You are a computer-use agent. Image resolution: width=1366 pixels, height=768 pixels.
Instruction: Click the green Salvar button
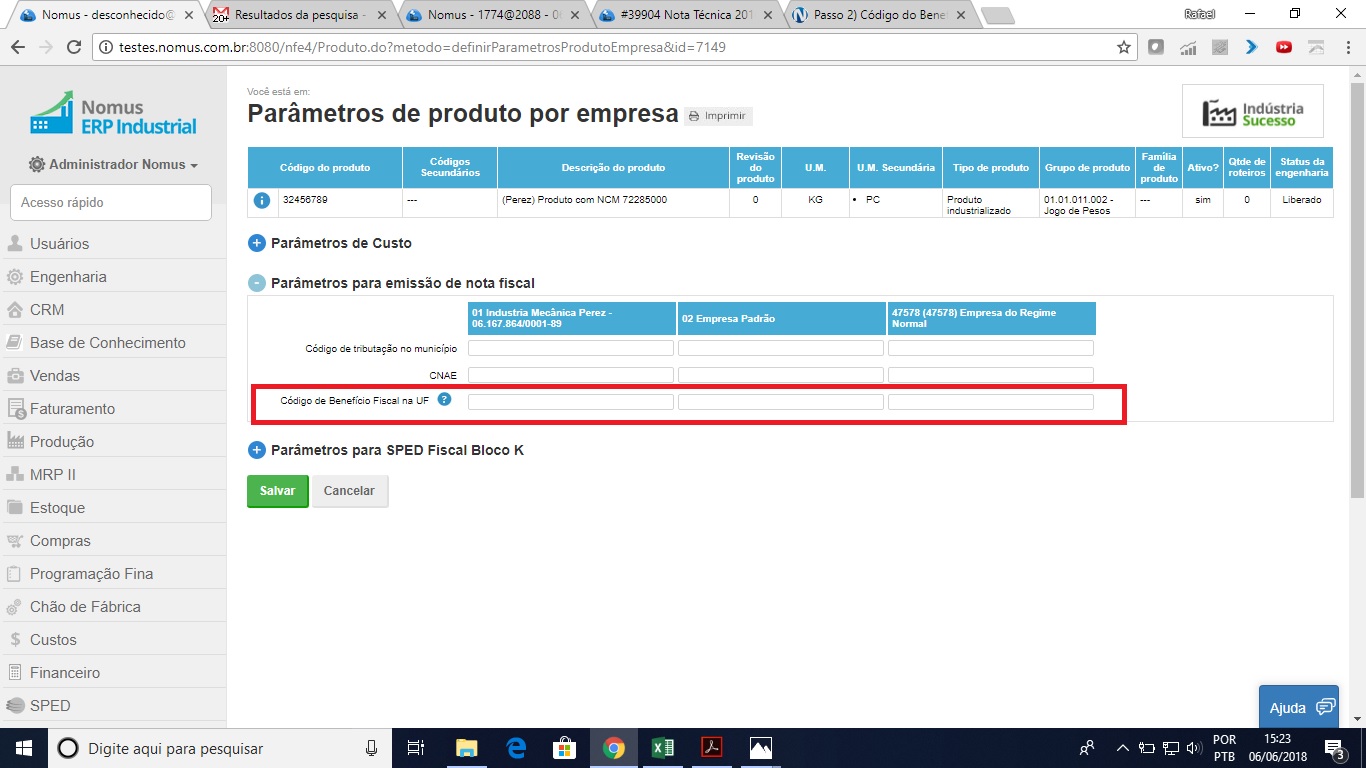pyautogui.click(x=278, y=491)
